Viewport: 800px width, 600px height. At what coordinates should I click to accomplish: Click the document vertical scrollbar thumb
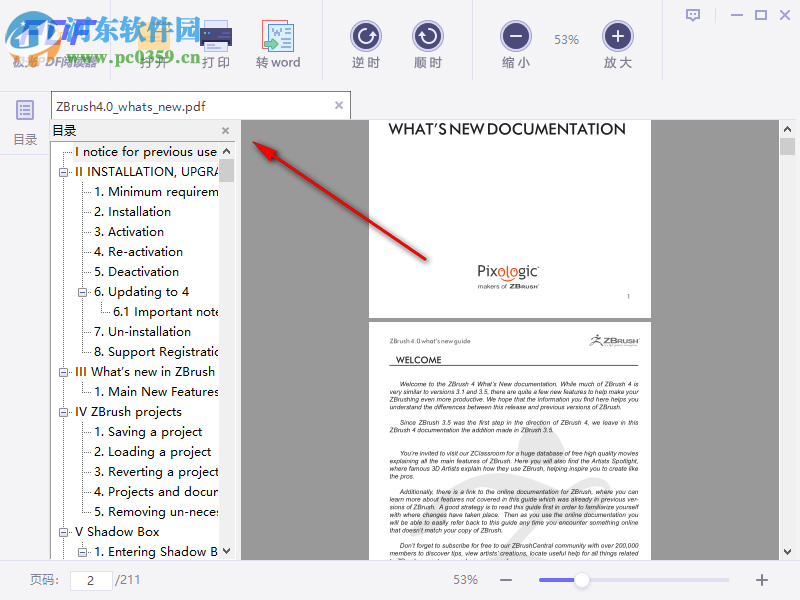point(787,146)
